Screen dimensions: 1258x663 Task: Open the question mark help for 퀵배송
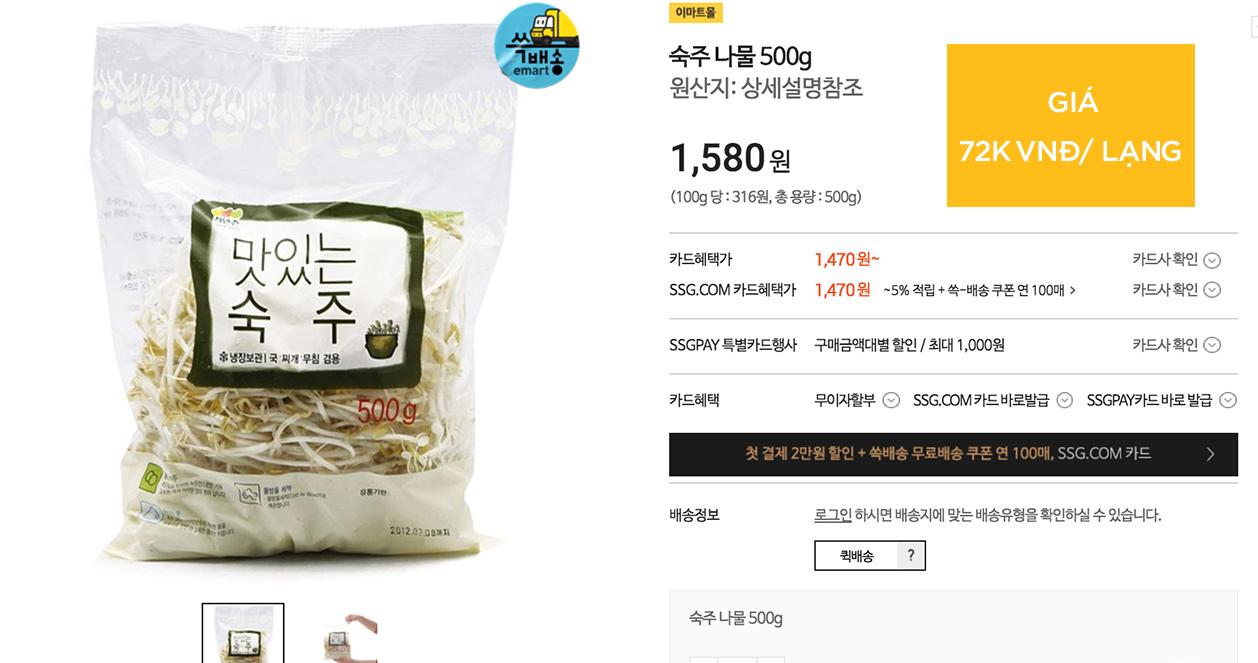[910, 556]
